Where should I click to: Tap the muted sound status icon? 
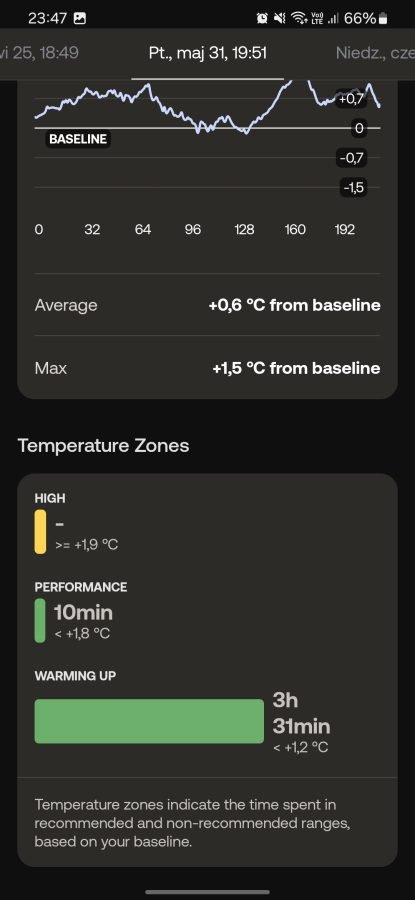point(280,18)
